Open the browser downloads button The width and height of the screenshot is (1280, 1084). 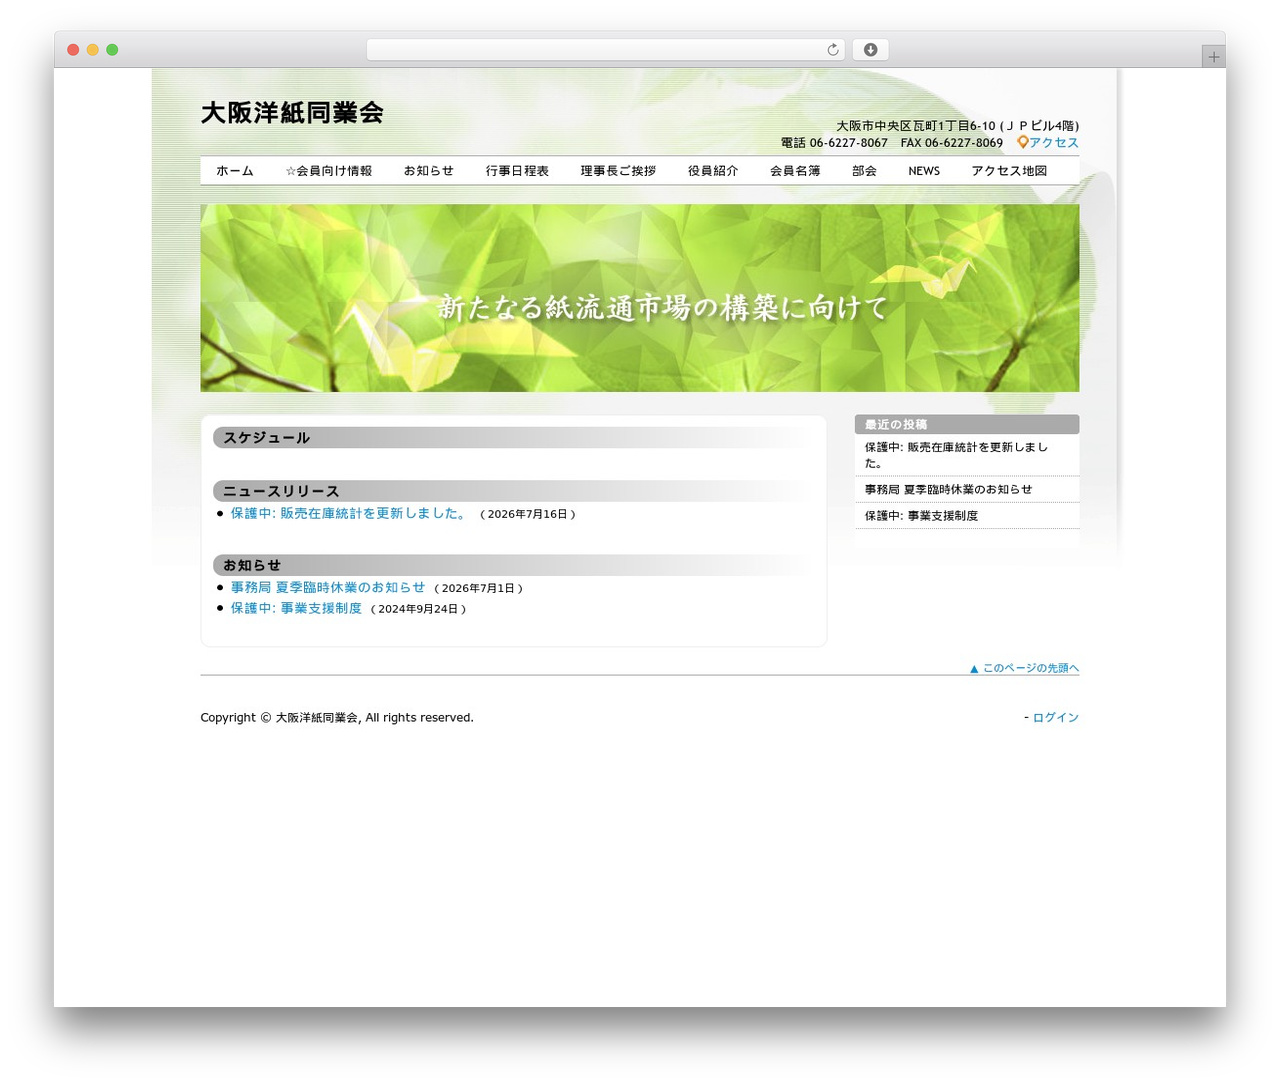[870, 50]
